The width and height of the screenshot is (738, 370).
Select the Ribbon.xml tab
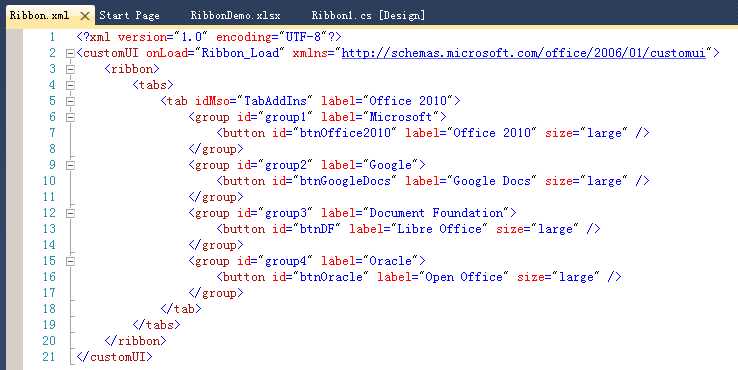[x=40, y=16]
